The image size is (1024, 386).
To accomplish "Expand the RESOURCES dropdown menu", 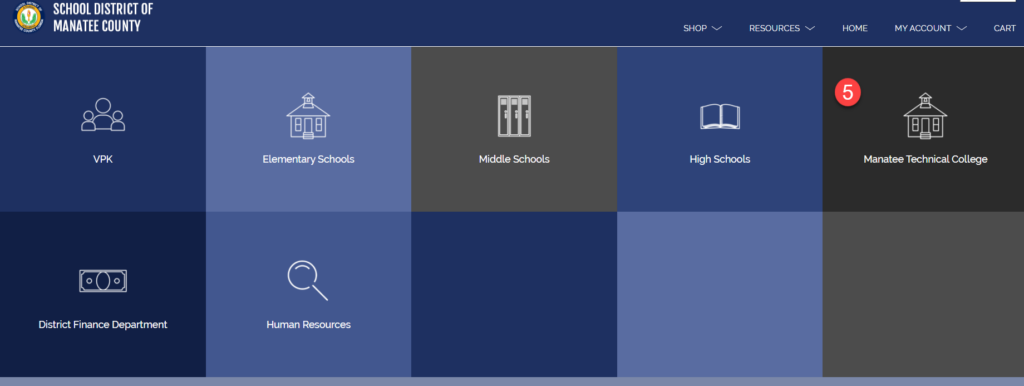I will pyautogui.click(x=782, y=29).
